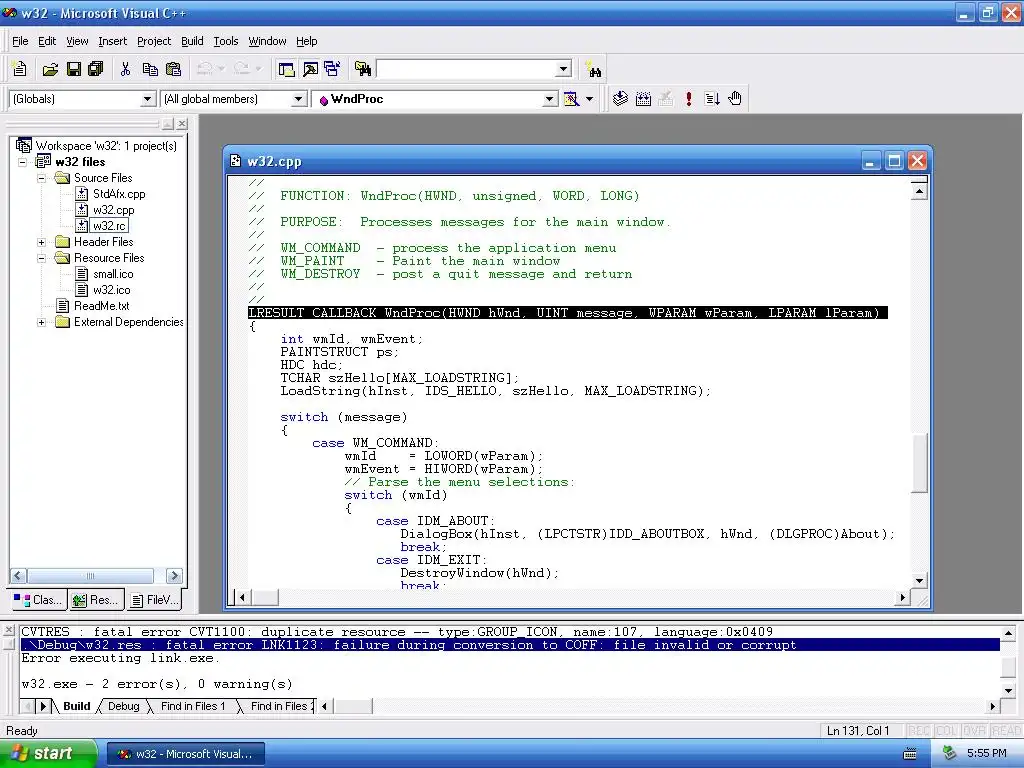Select small.ico in Resource Files
The image size is (1024, 768).
pyautogui.click(x=113, y=274)
